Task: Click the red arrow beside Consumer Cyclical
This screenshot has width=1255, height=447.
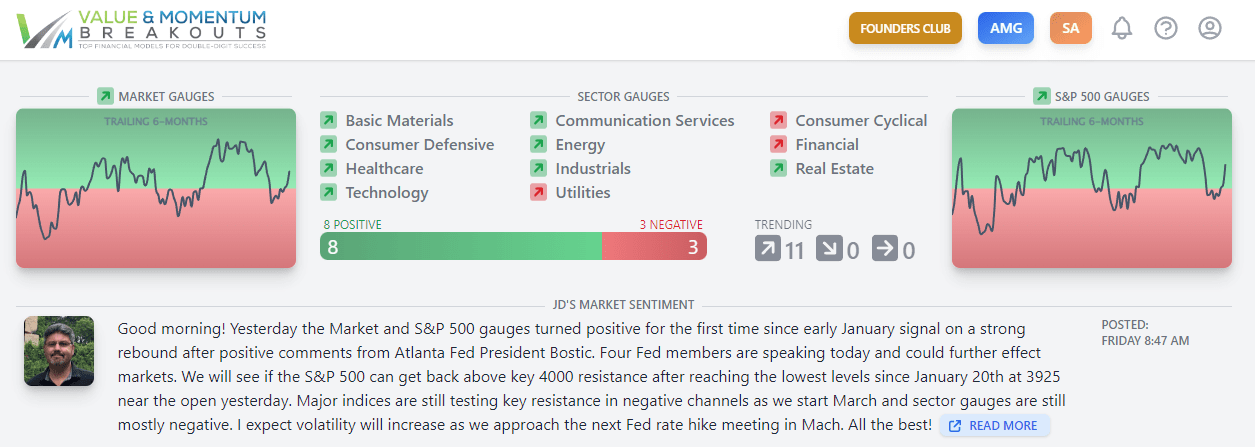Action: point(778,120)
